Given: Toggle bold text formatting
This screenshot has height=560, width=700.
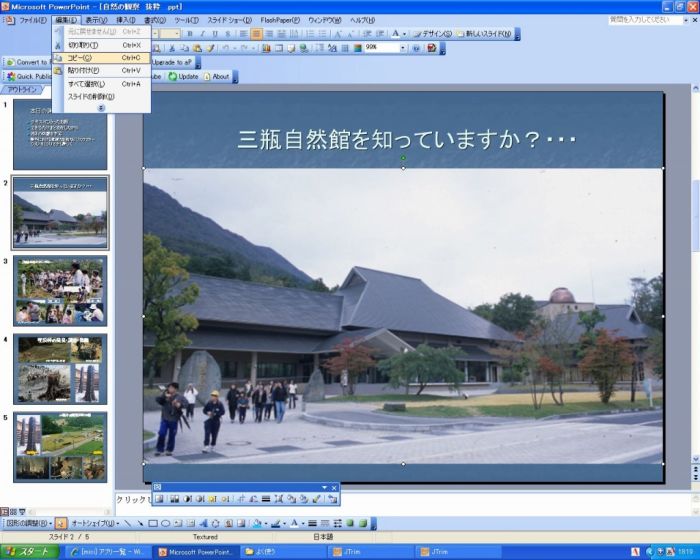Looking at the screenshot, I should 188,34.
